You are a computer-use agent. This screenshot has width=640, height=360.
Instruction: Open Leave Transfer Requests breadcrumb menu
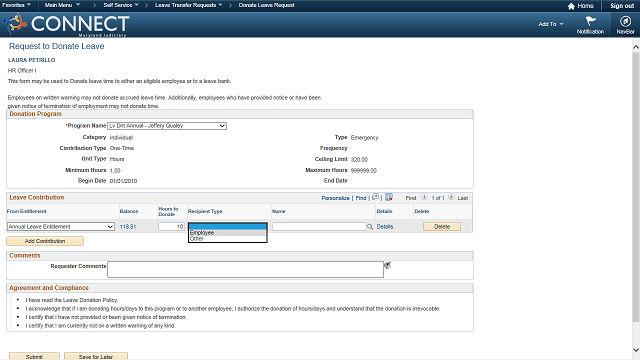[189, 5]
